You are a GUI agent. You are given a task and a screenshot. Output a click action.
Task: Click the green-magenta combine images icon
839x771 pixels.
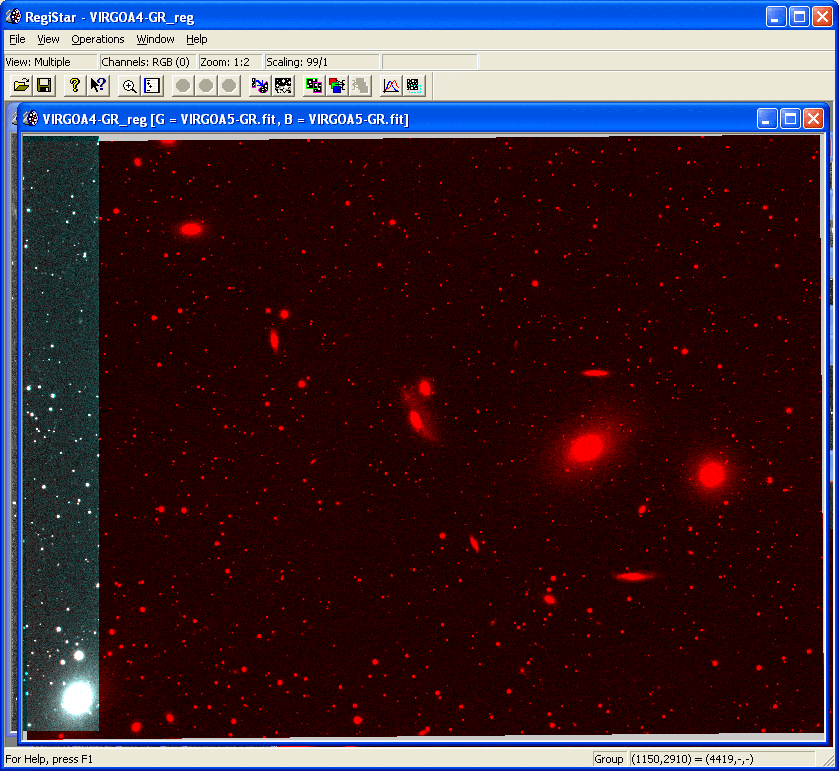tap(314, 86)
